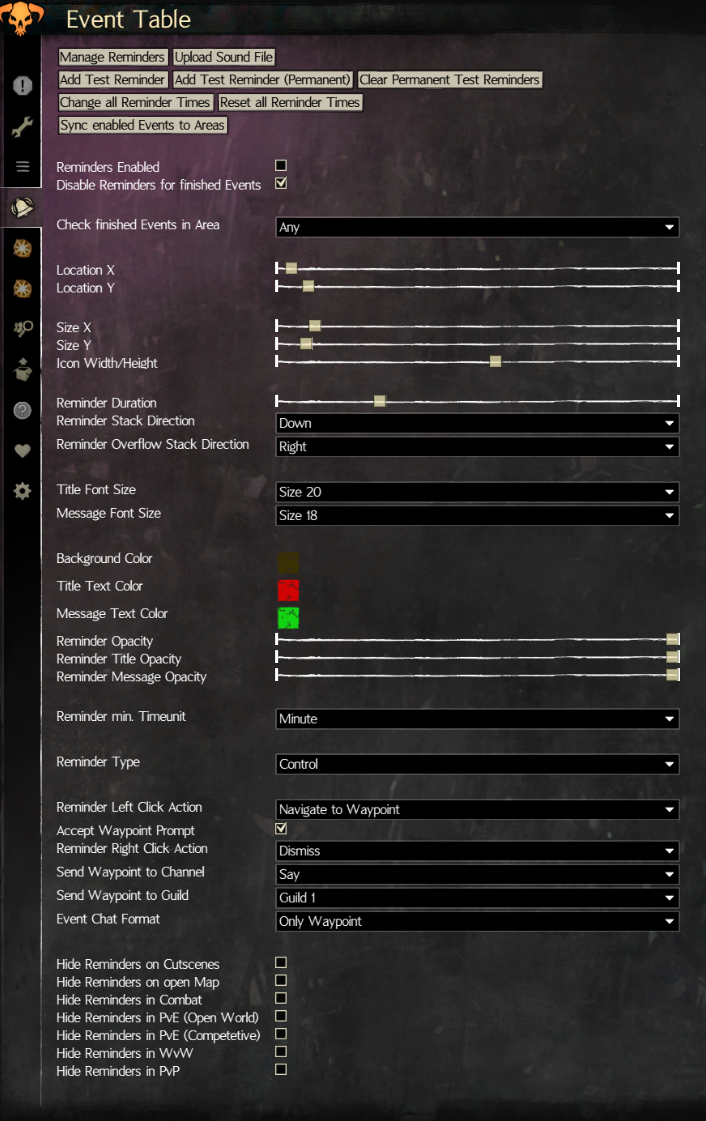The width and height of the screenshot is (706, 1121).
Task: Click the Manage Reminders button
Action: (x=112, y=57)
